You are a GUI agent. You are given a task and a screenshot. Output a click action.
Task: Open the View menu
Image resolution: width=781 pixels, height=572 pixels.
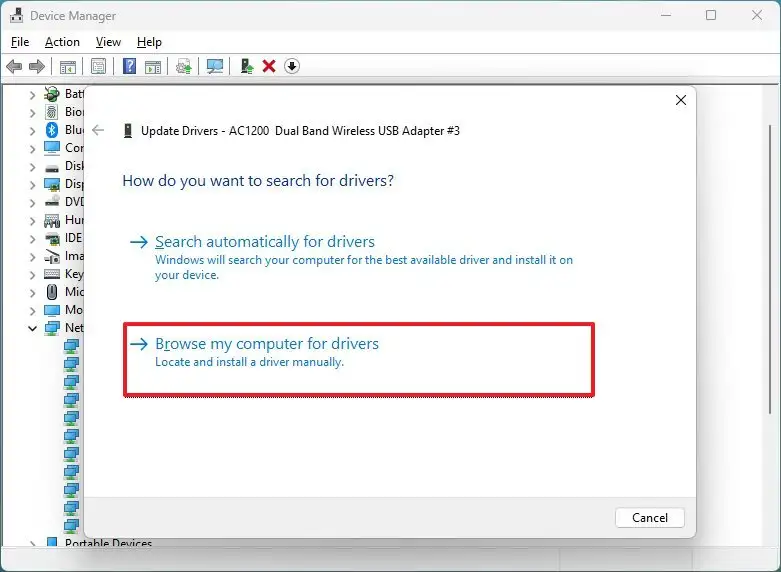pos(108,42)
